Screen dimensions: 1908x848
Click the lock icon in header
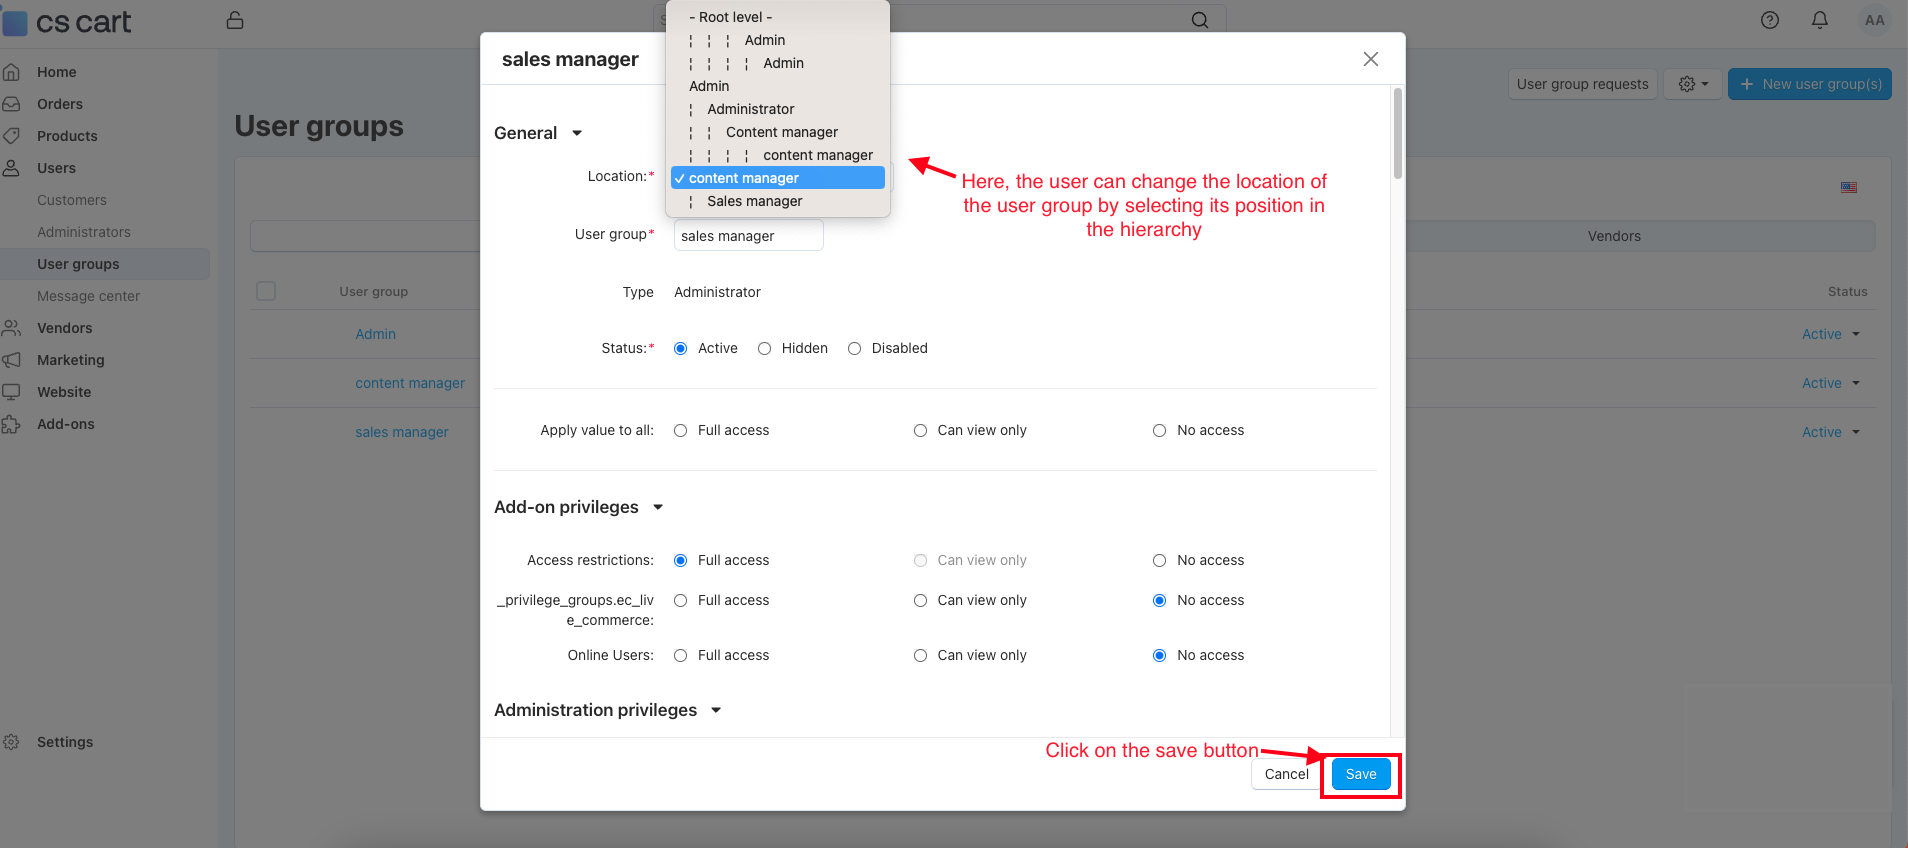tap(235, 20)
